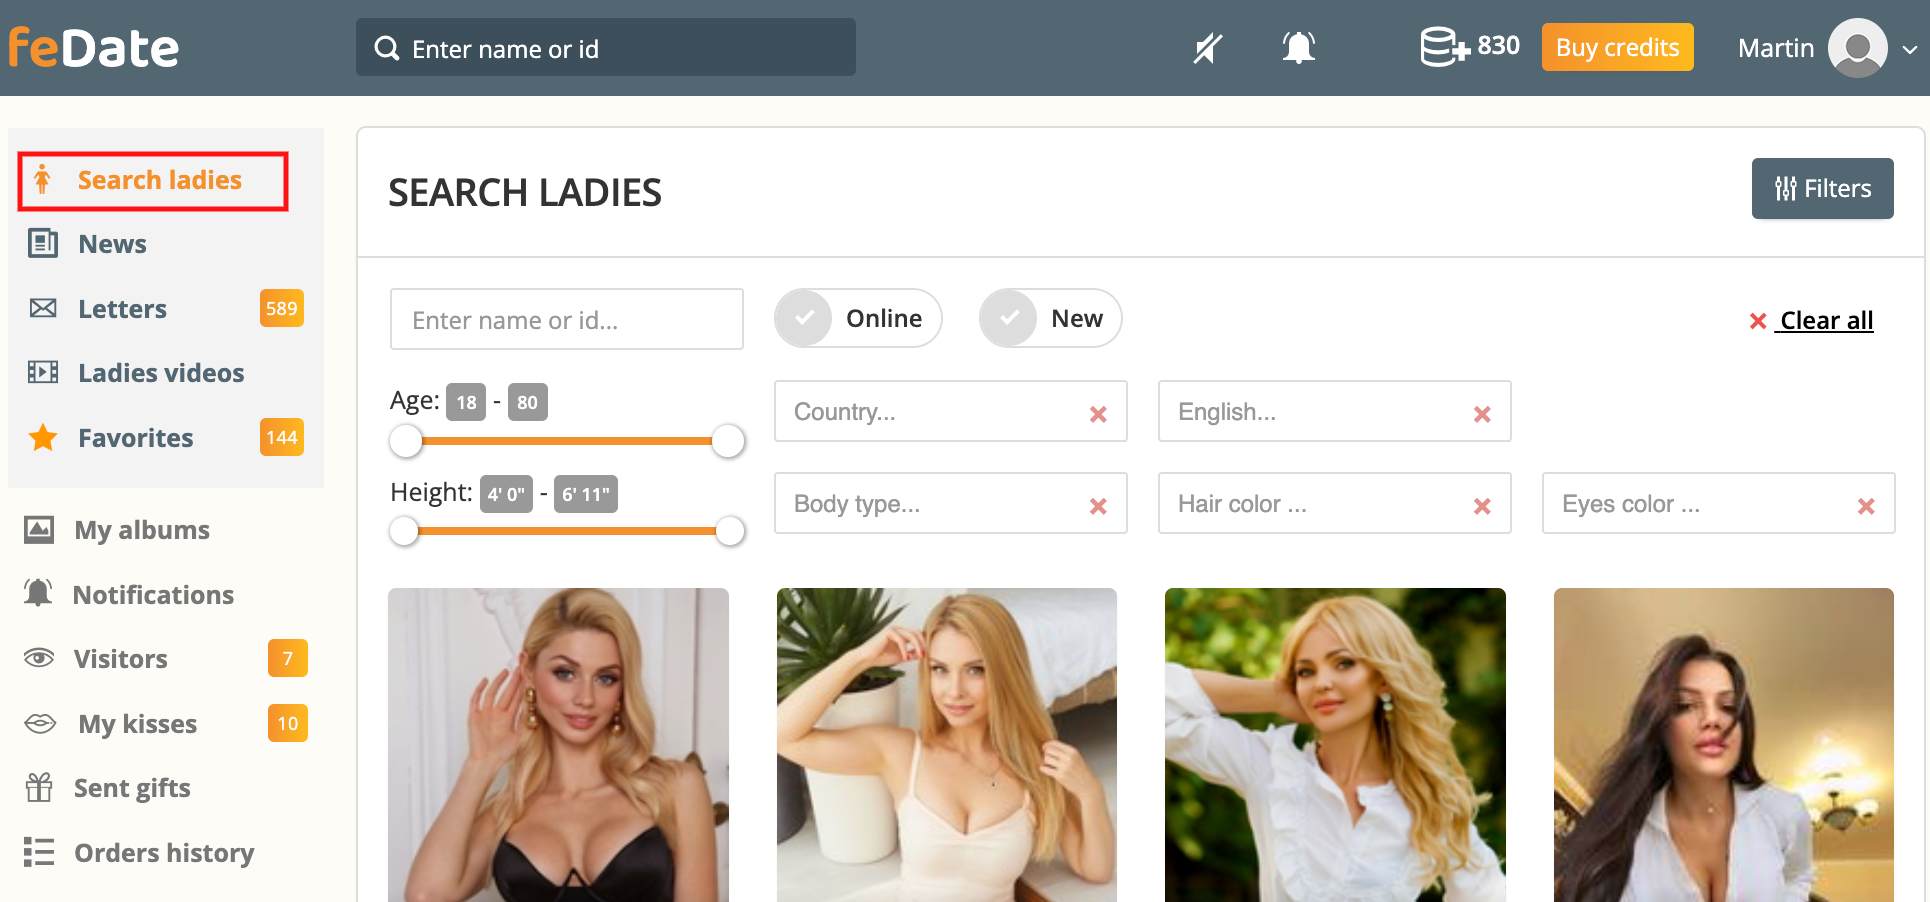Viewport: 1930px width, 902px height.
Task: Click the Clear all link
Action: [x=1825, y=321]
